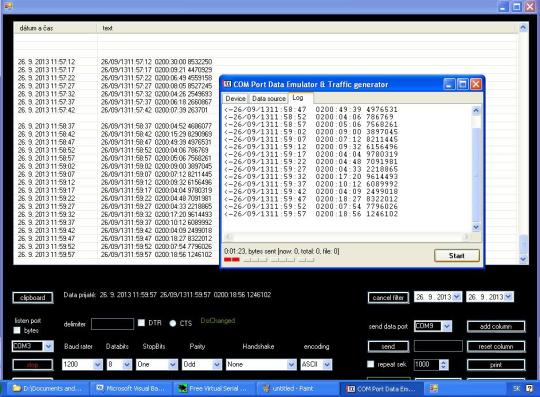Viewport: 540px width, 397px height.
Task: Click the emulator progress bar indicator
Action: [269, 260]
